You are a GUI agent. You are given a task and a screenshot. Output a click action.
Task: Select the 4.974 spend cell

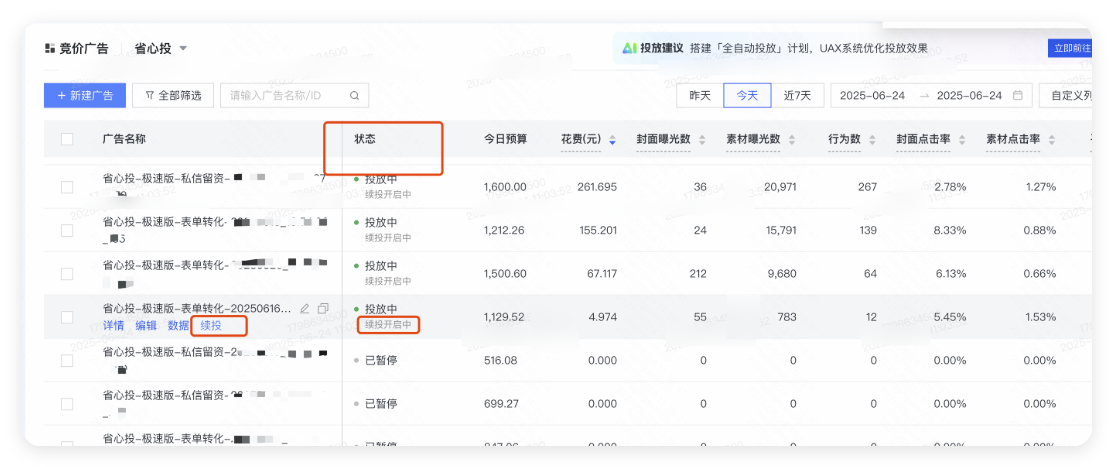point(603,317)
